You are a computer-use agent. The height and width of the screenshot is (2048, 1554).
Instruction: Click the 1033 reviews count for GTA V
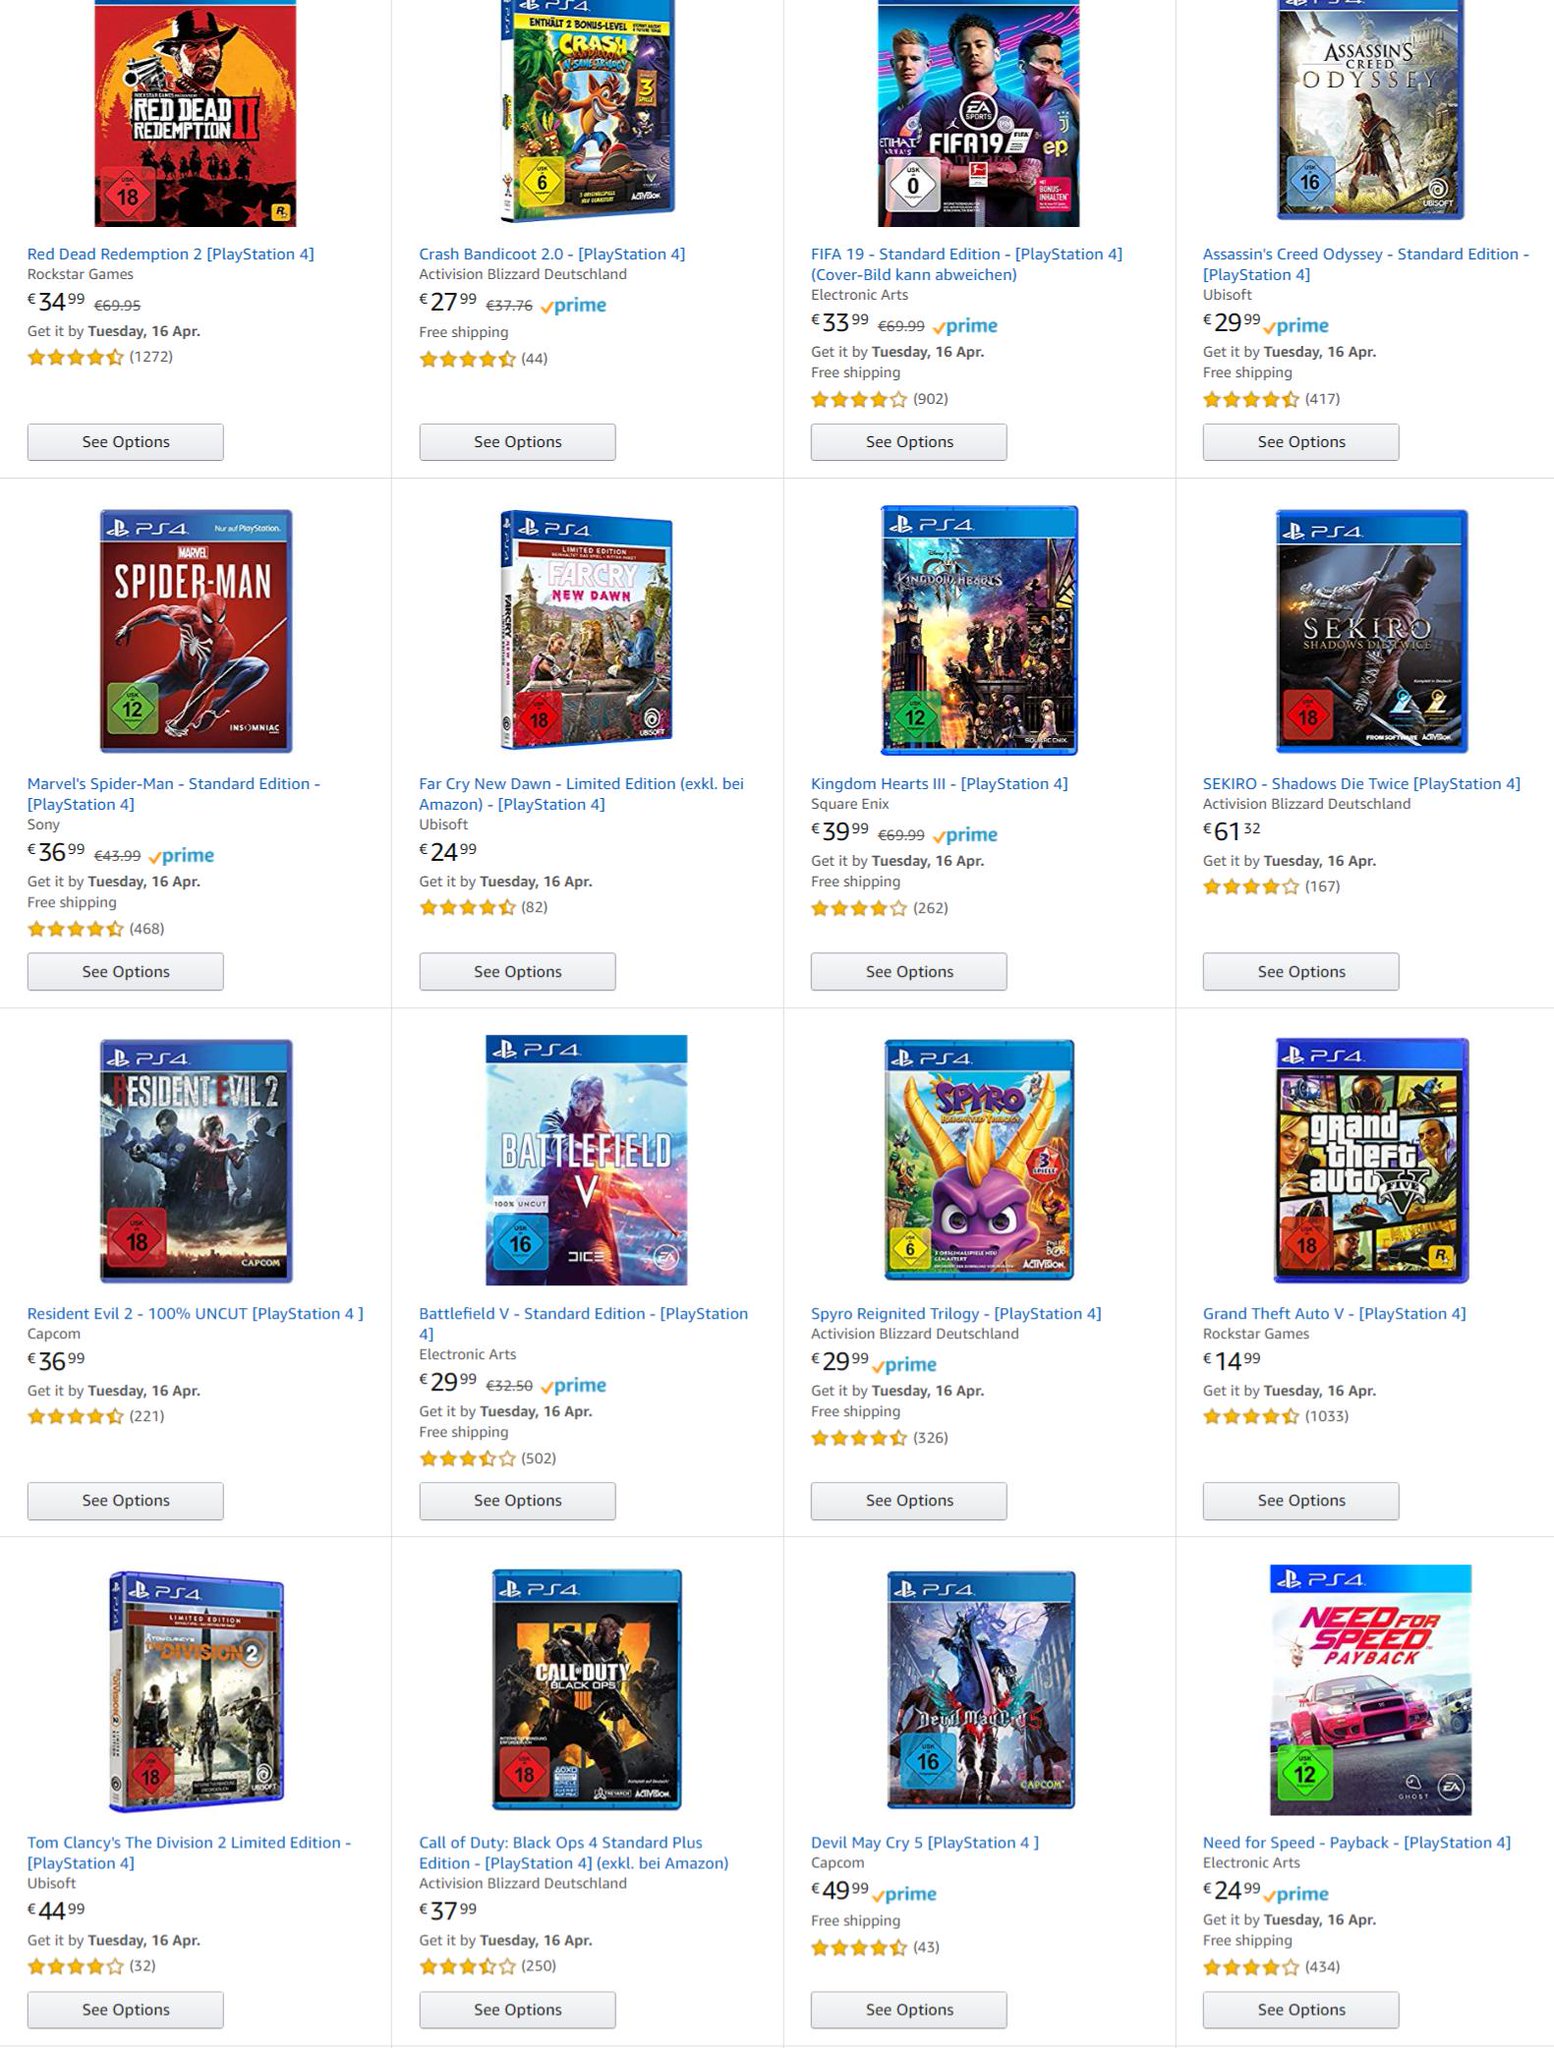pos(1327,1416)
